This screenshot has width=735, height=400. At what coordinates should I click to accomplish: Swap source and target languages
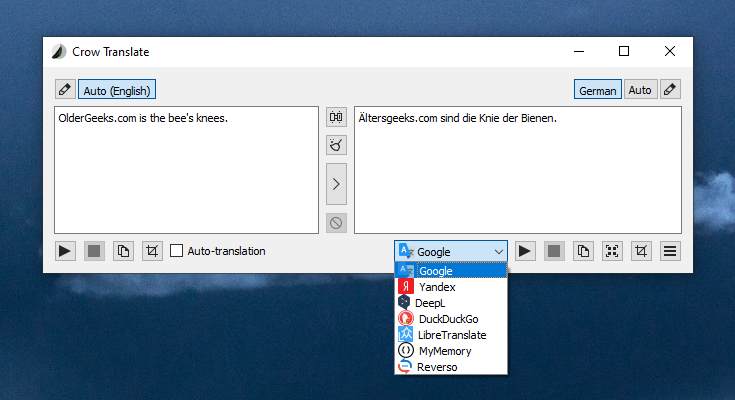tap(336, 117)
